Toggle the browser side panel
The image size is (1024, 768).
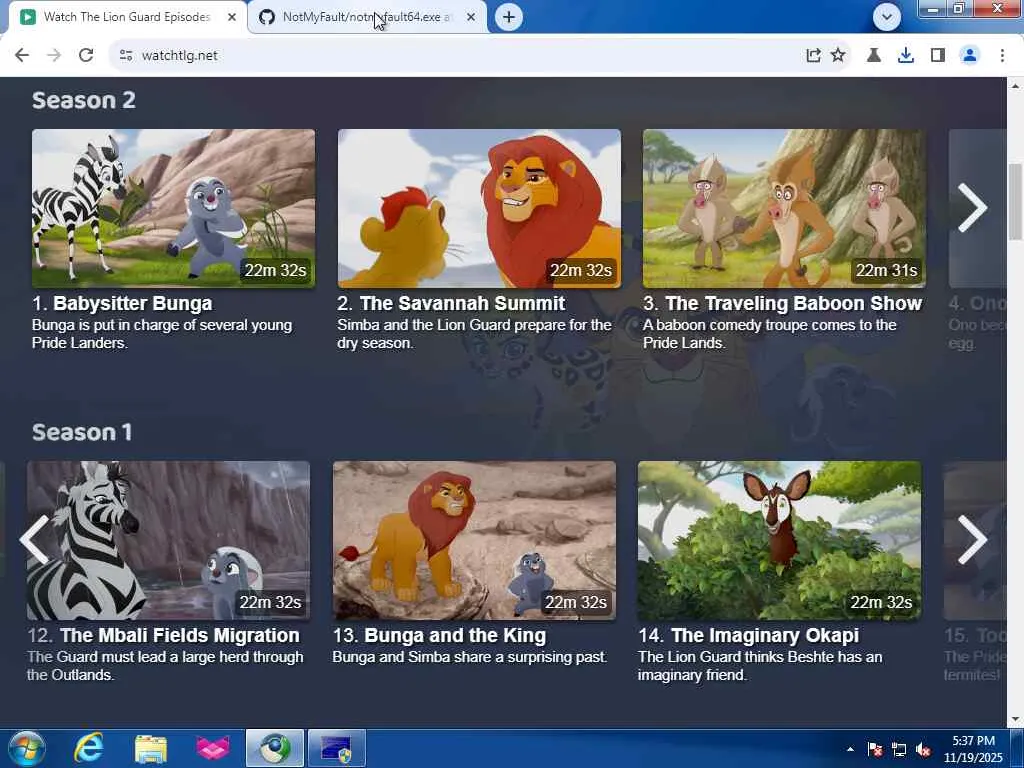938,56
